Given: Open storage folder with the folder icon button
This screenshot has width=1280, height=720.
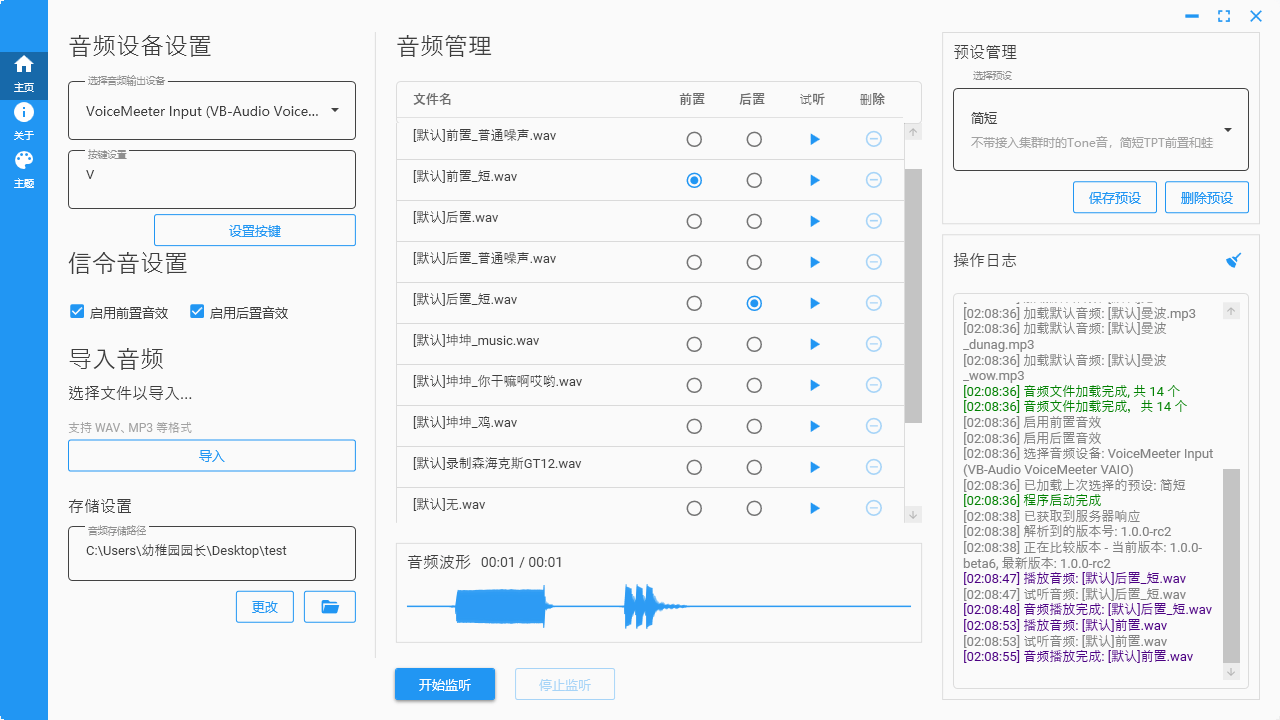Looking at the screenshot, I should (x=329, y=607).
